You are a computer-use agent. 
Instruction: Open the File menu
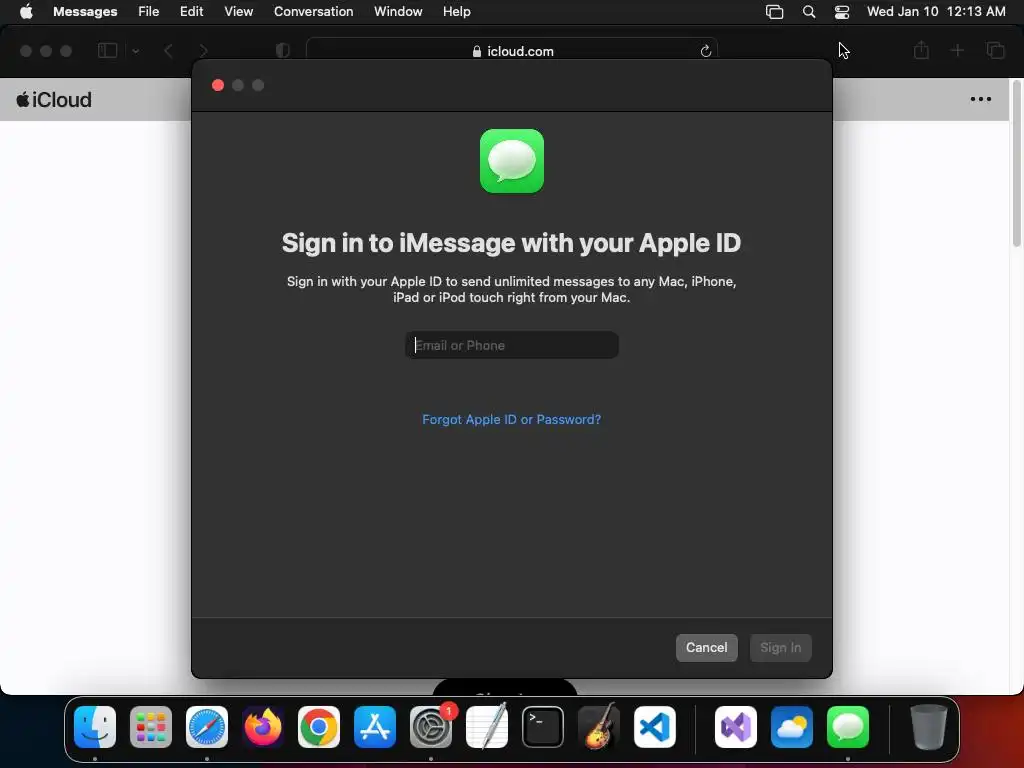pyautogui.click(x=148, y=11)
